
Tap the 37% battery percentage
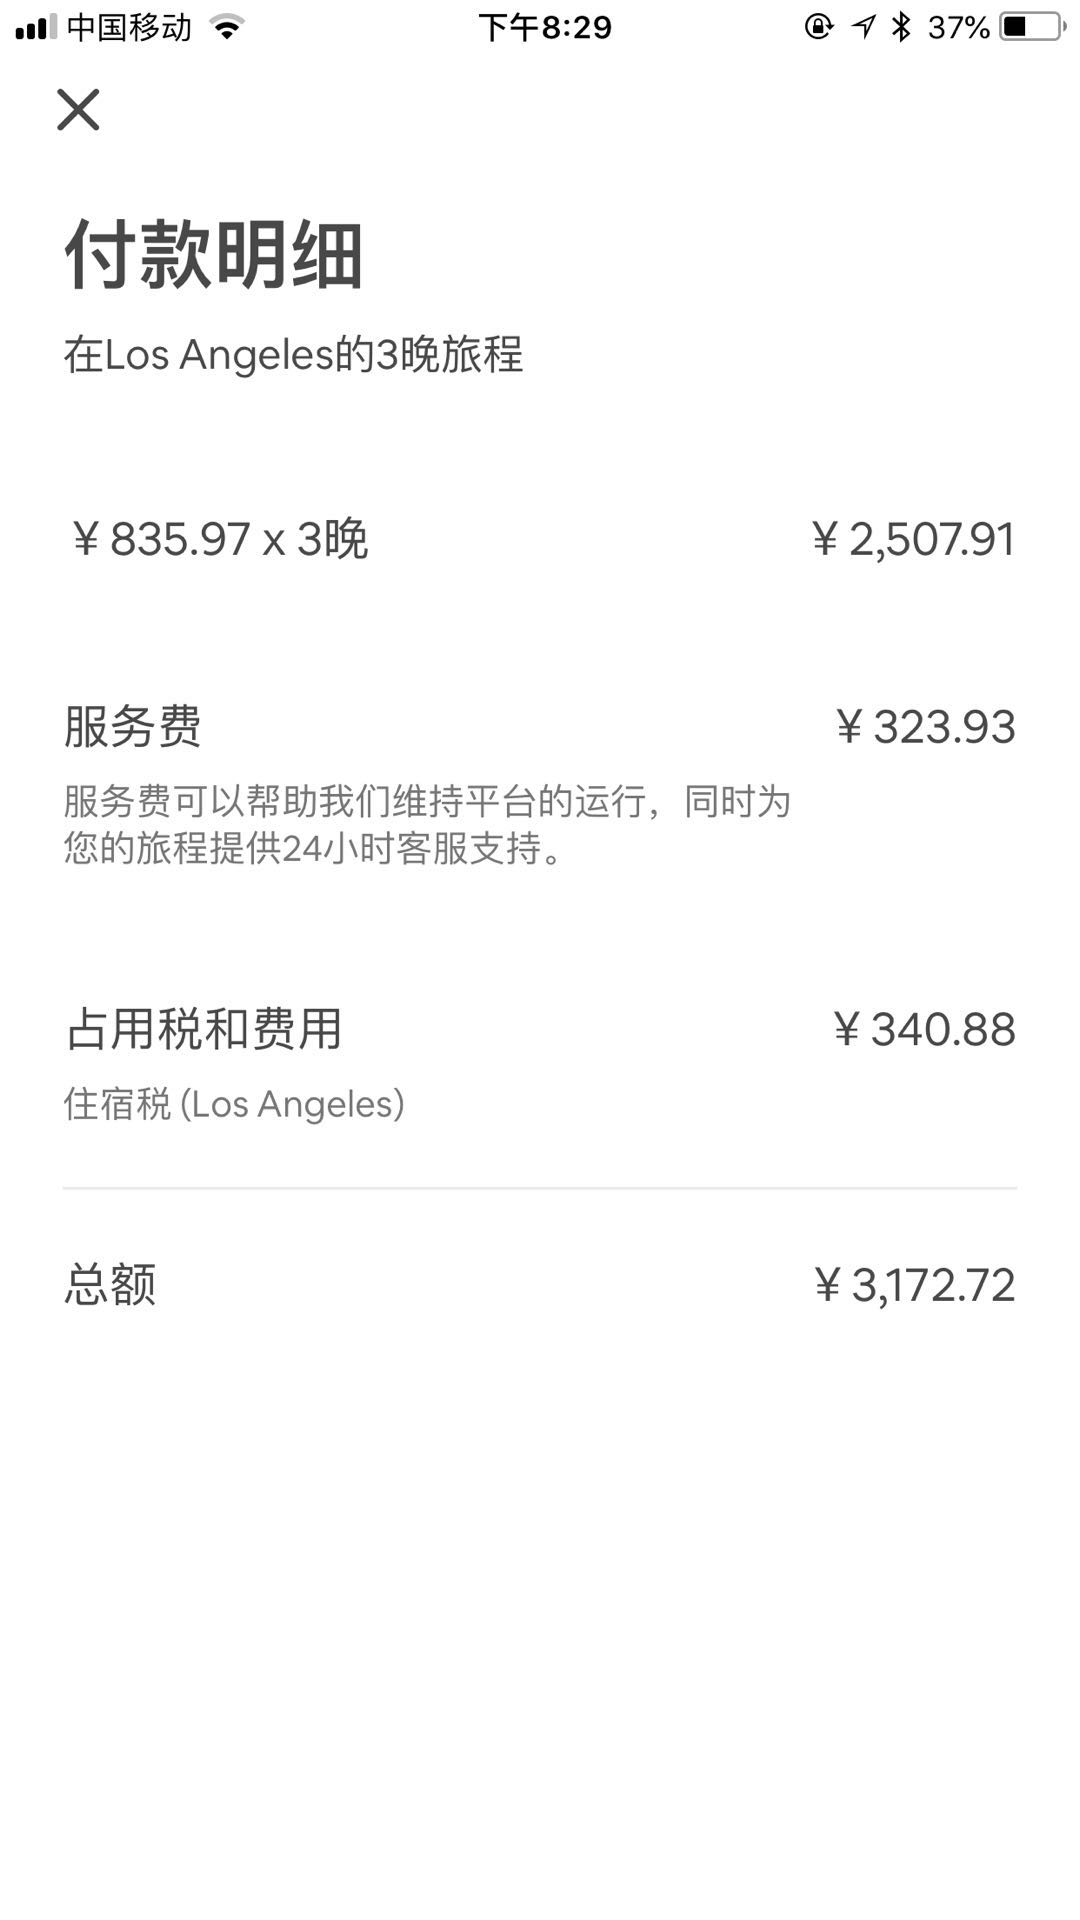click(x=958, y=28)
